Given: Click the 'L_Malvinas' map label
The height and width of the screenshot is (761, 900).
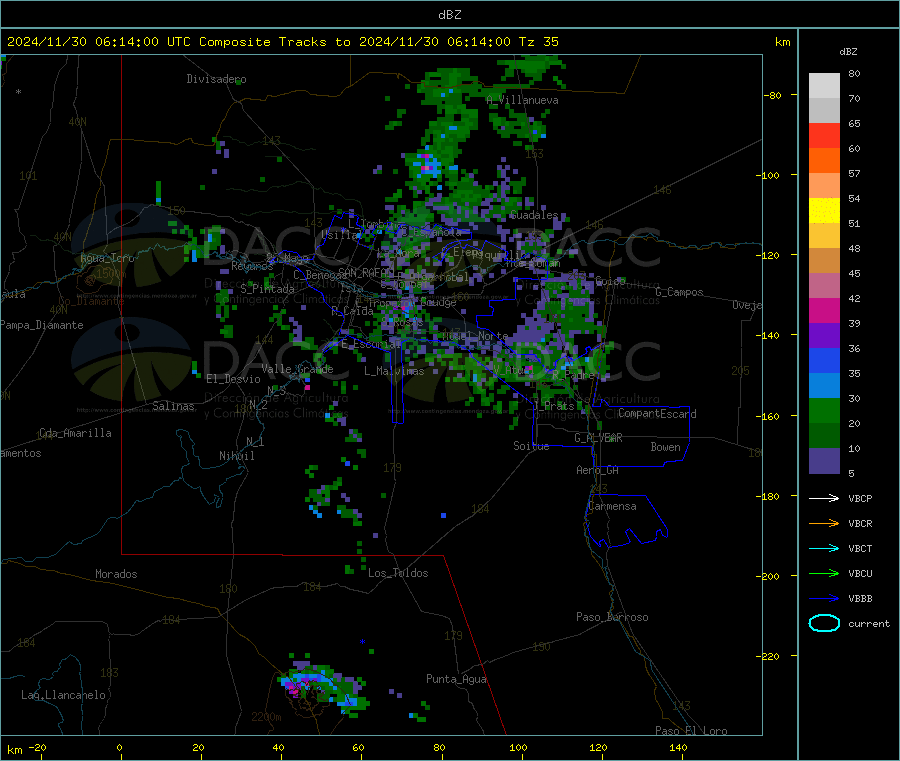Looking at the screenshot, I should pos(394,371).
